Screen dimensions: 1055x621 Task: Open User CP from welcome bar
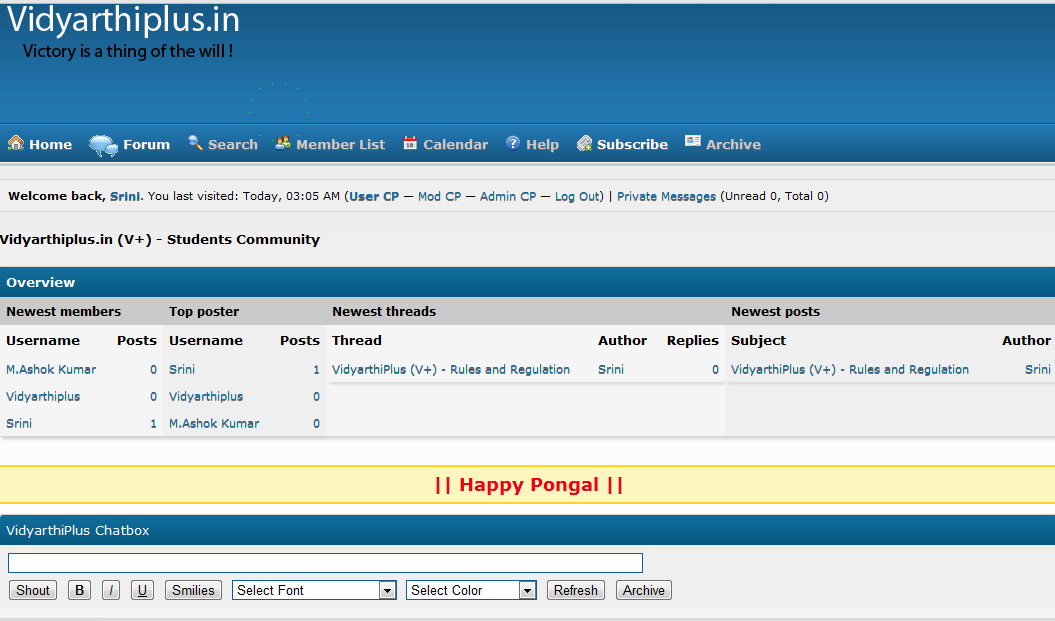(374, 196)
